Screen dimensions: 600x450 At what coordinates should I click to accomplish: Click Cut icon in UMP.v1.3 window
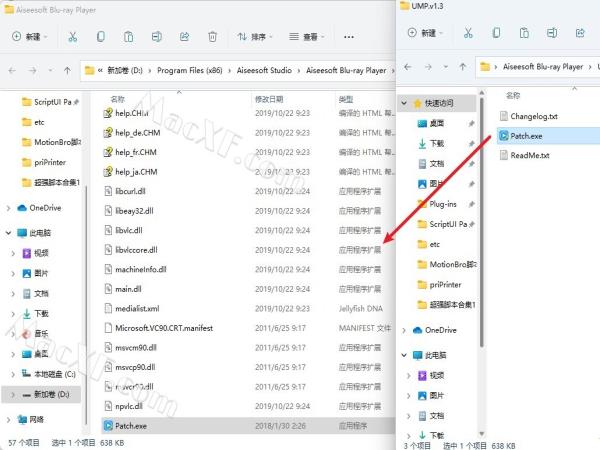(x=468, y=33)
